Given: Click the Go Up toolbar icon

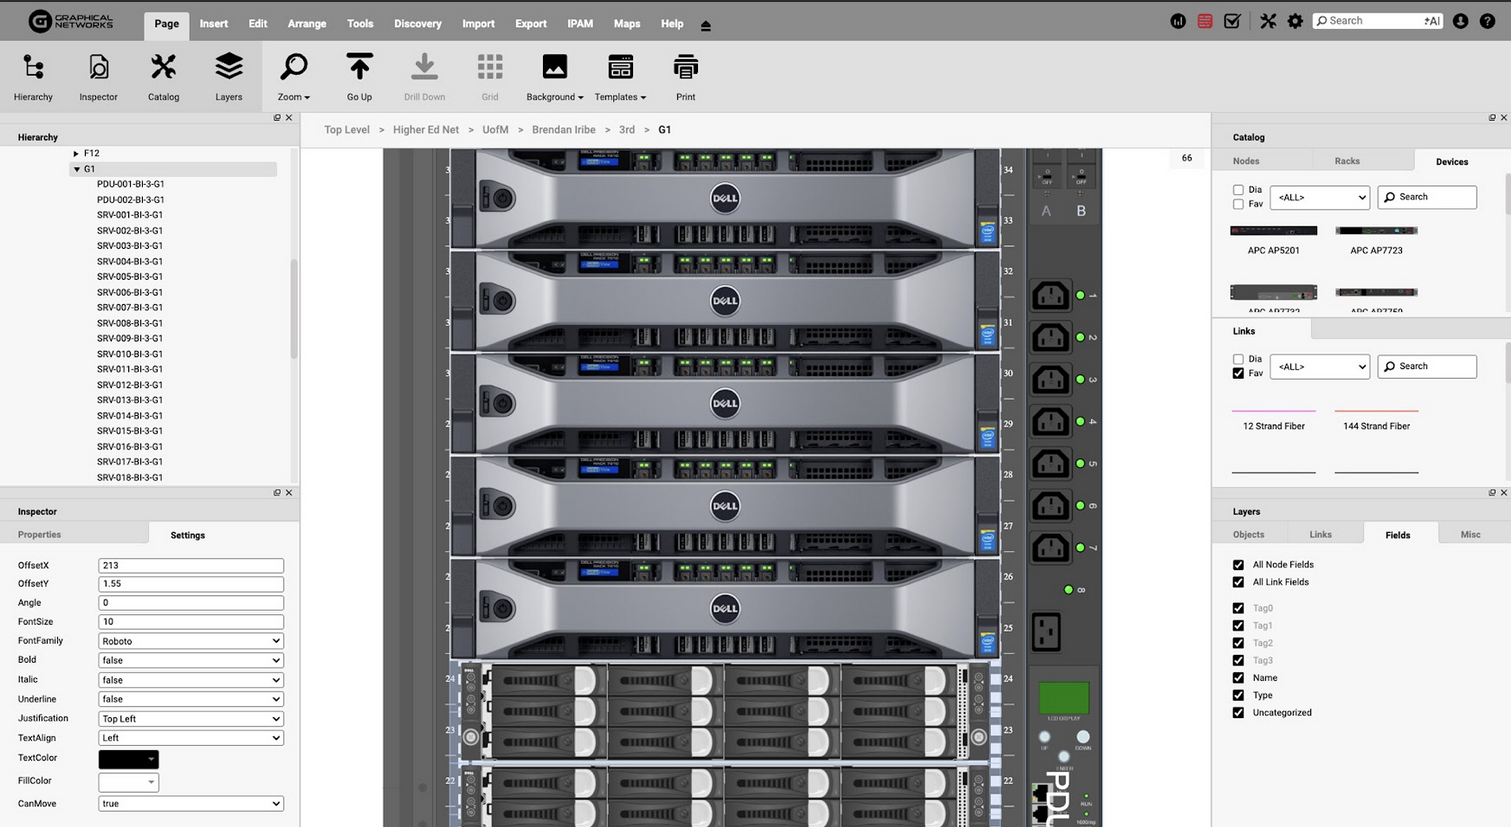Looking at the screenshot, I should (x=359, y=77).
